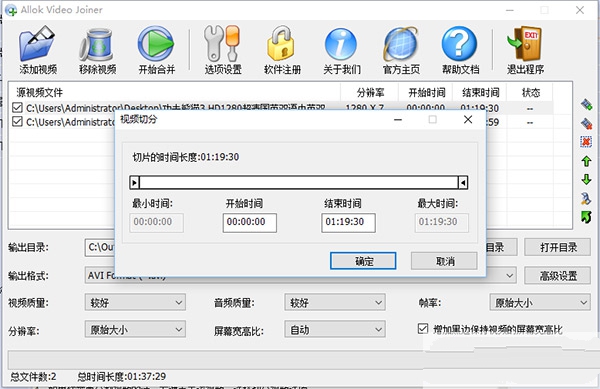600x389 pixels.
Task: Click the add video film-strip icon in right sidebar
Action: 586,104
